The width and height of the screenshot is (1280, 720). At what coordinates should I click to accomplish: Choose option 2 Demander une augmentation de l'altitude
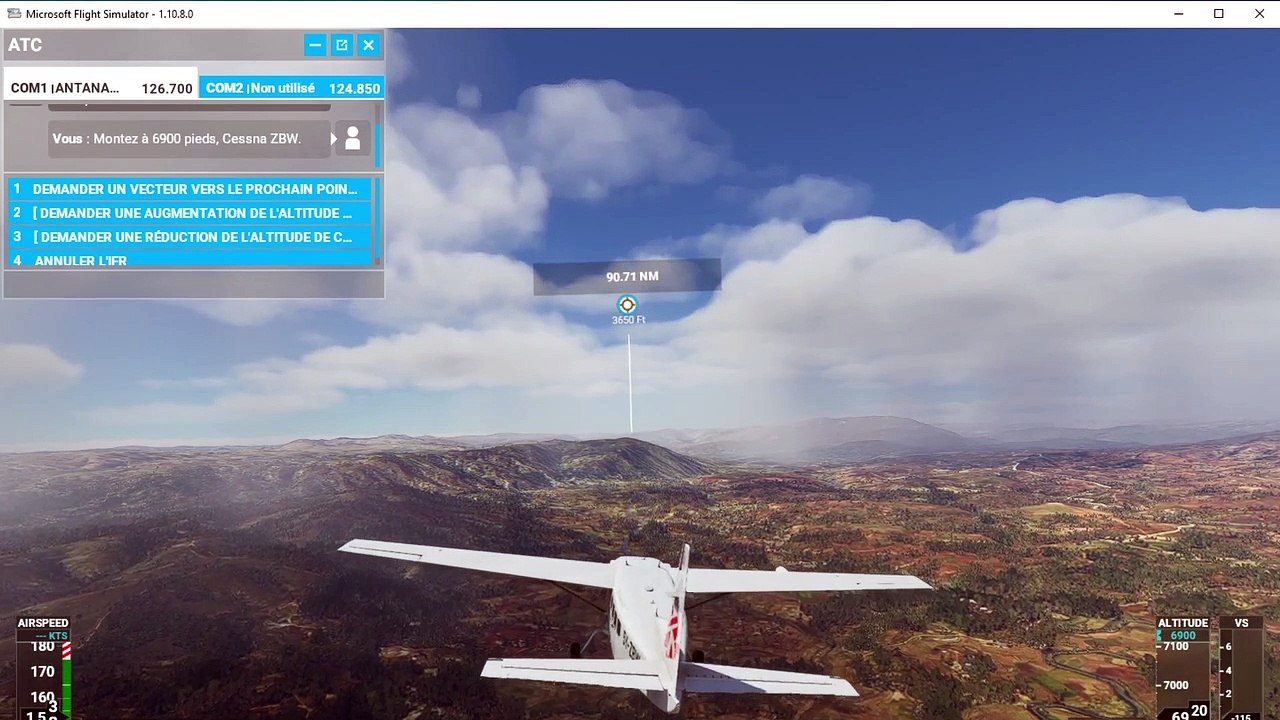tap(190, 213)
